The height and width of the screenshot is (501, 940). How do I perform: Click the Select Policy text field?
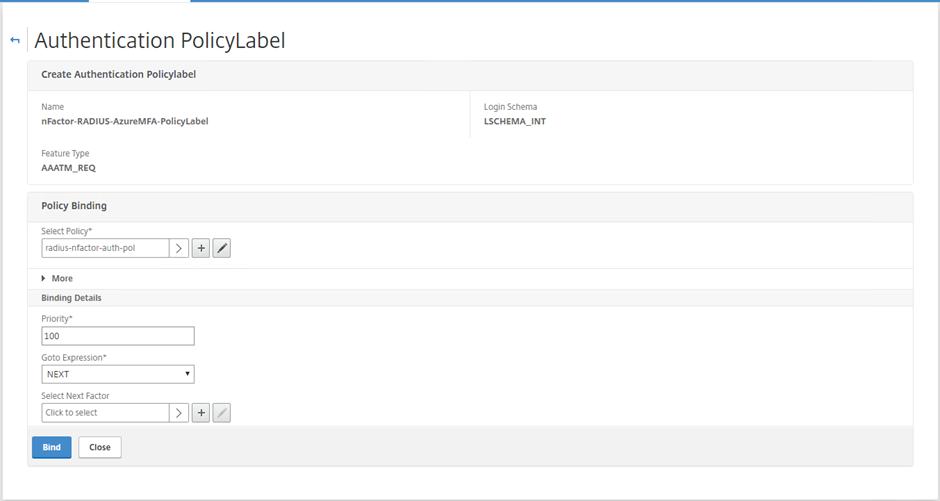(x=106, y=248)
